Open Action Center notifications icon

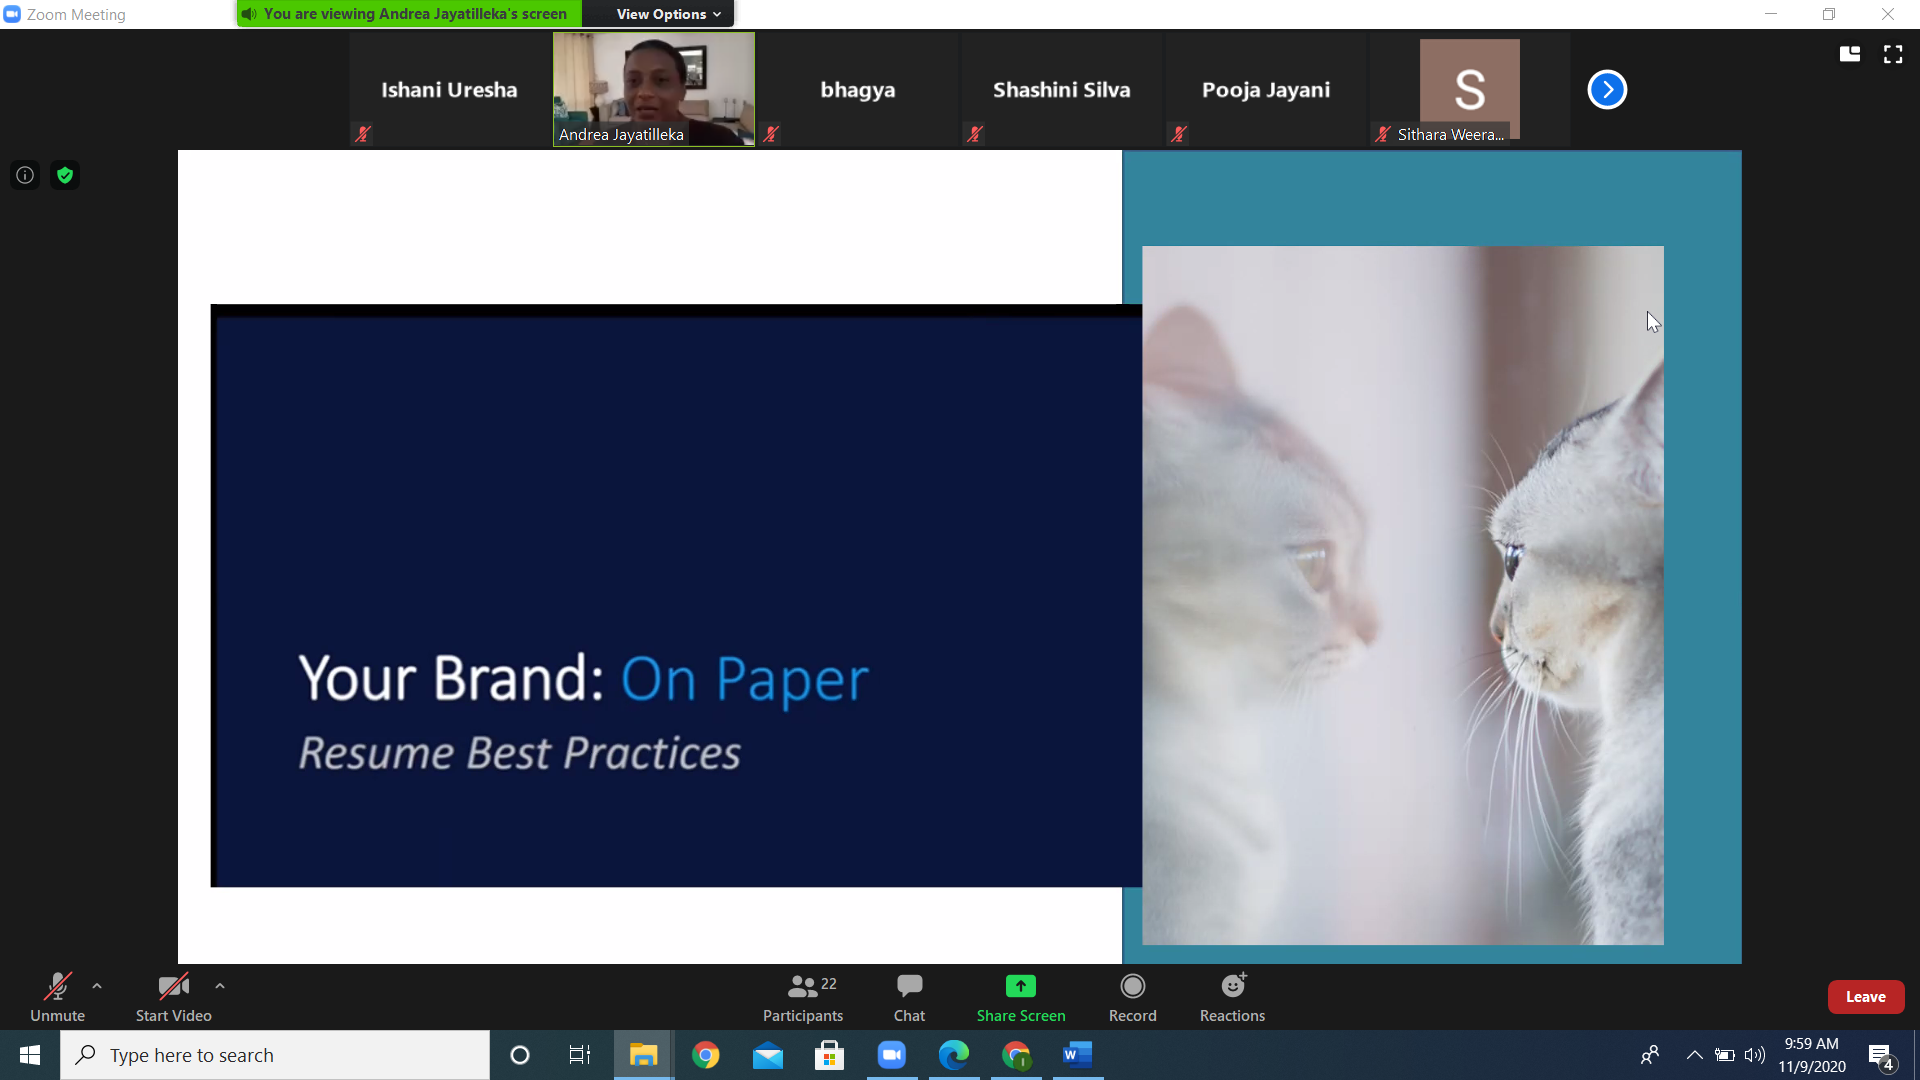coord(1881,1055)
